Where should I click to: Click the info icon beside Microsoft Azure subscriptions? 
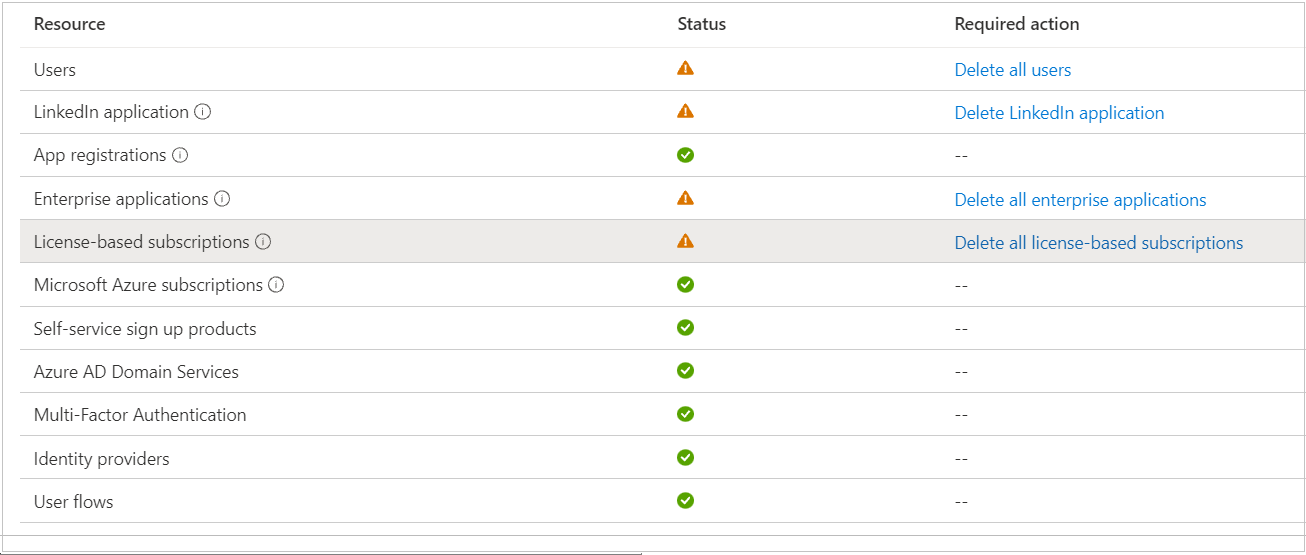click(x=276, y=285)
